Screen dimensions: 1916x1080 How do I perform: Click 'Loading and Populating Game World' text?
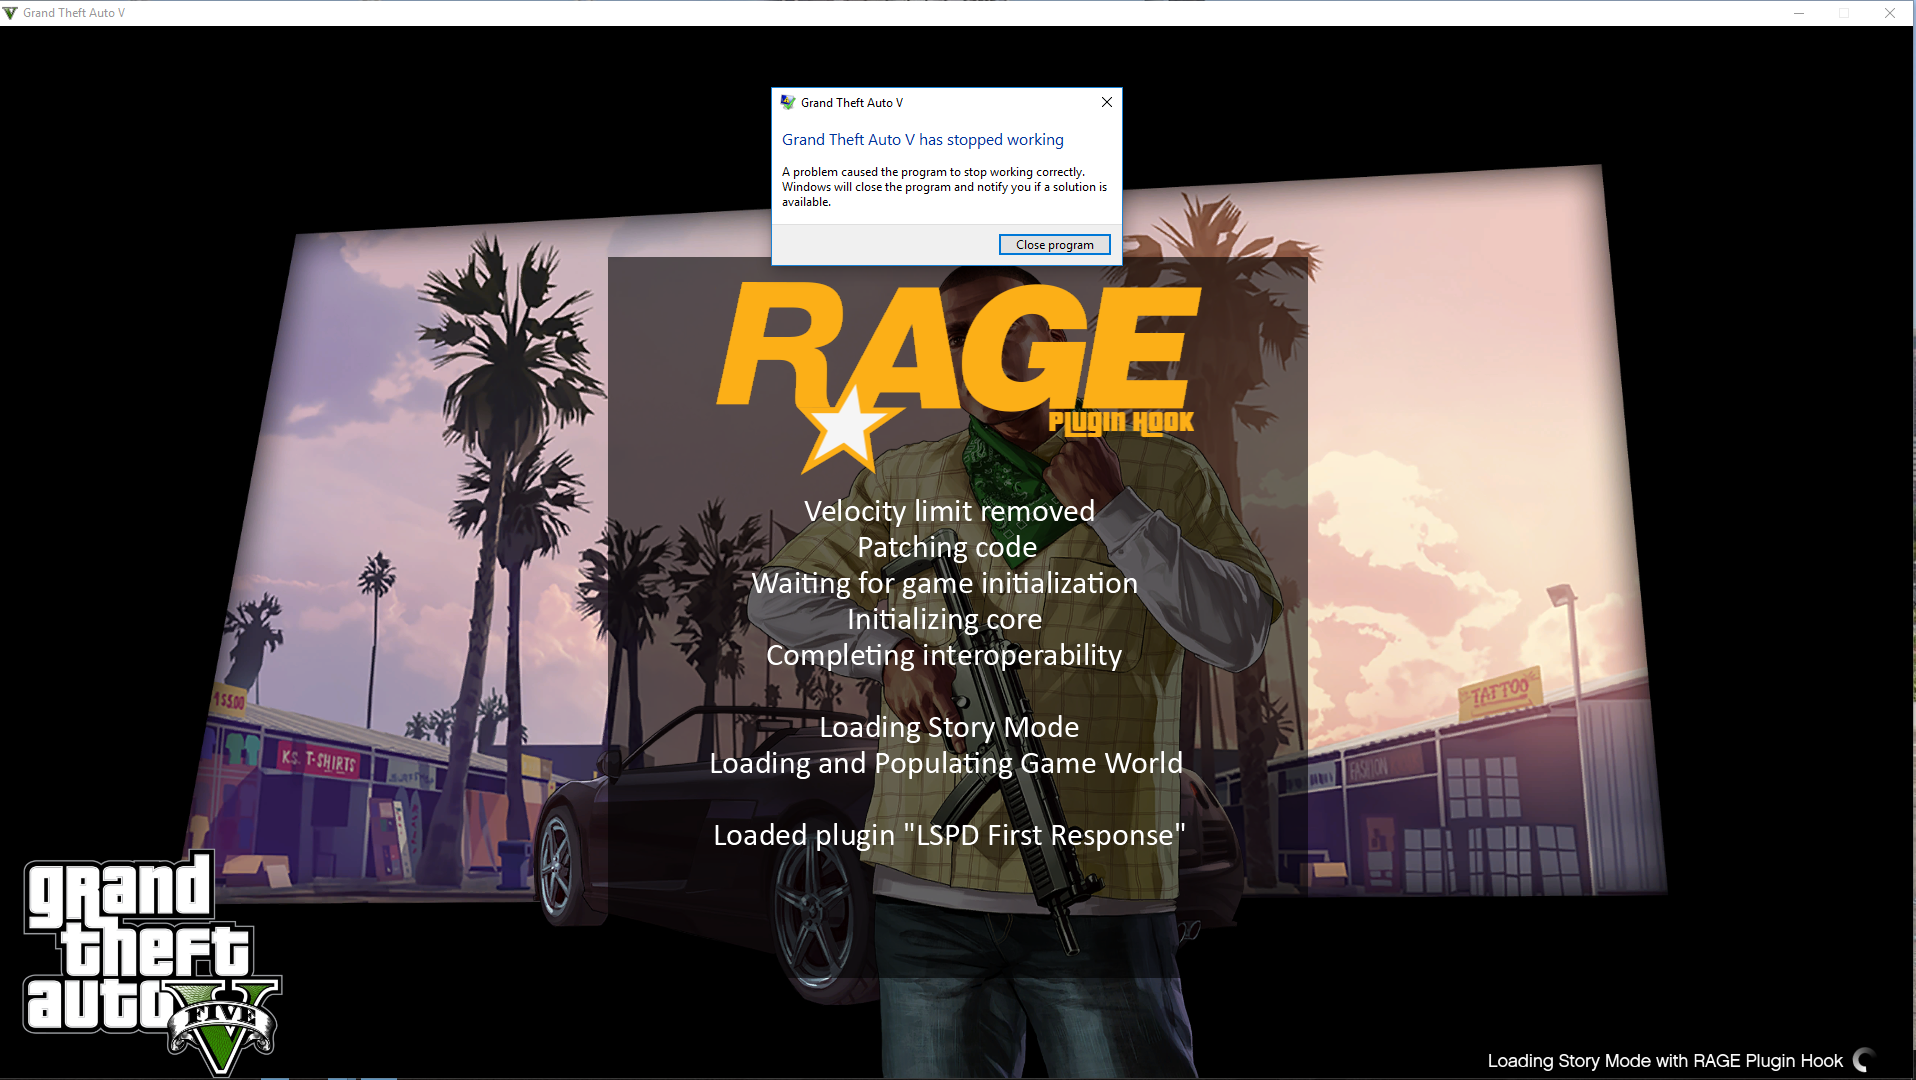pos(945,763)
